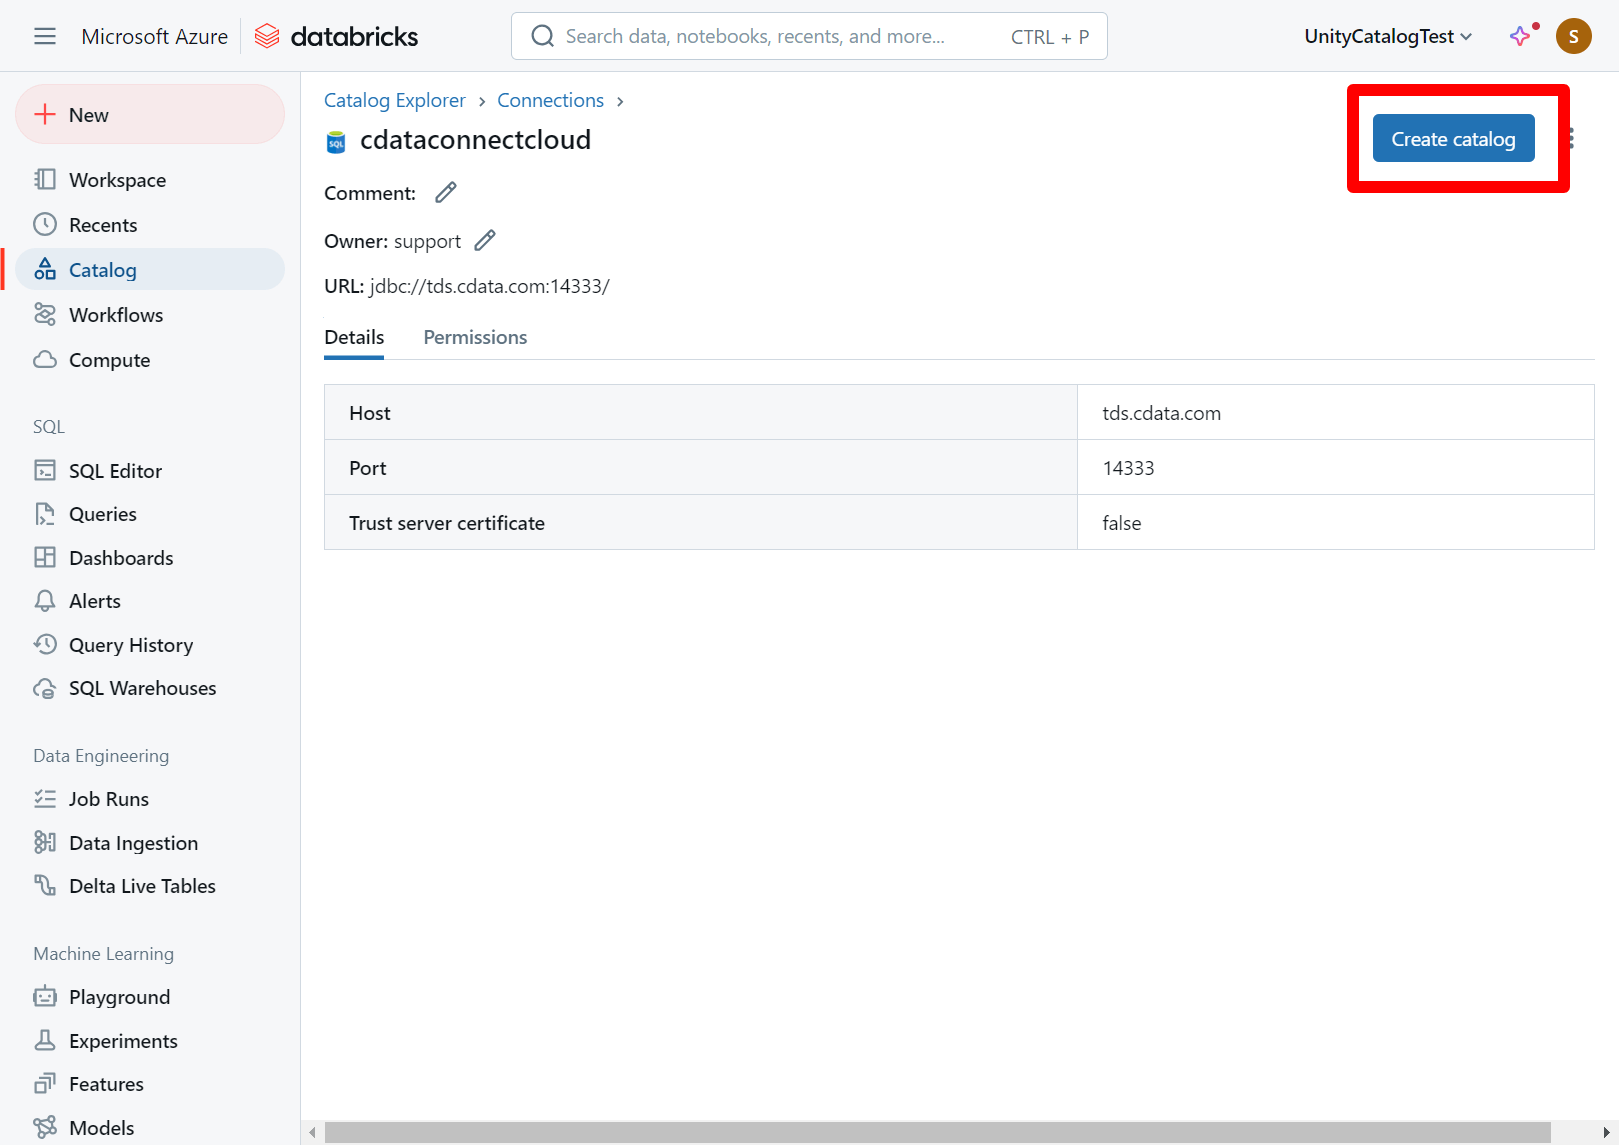Click the New button
Image resolution: width=1619 pixels, height=1145 pixels.
150,114
